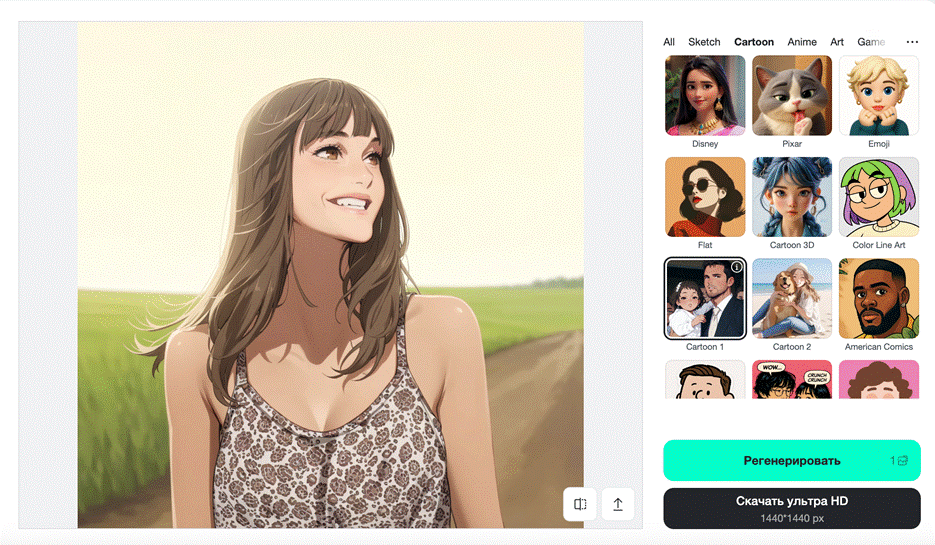Apply the Emoji style
935x545 pixels.
(879, 96)
